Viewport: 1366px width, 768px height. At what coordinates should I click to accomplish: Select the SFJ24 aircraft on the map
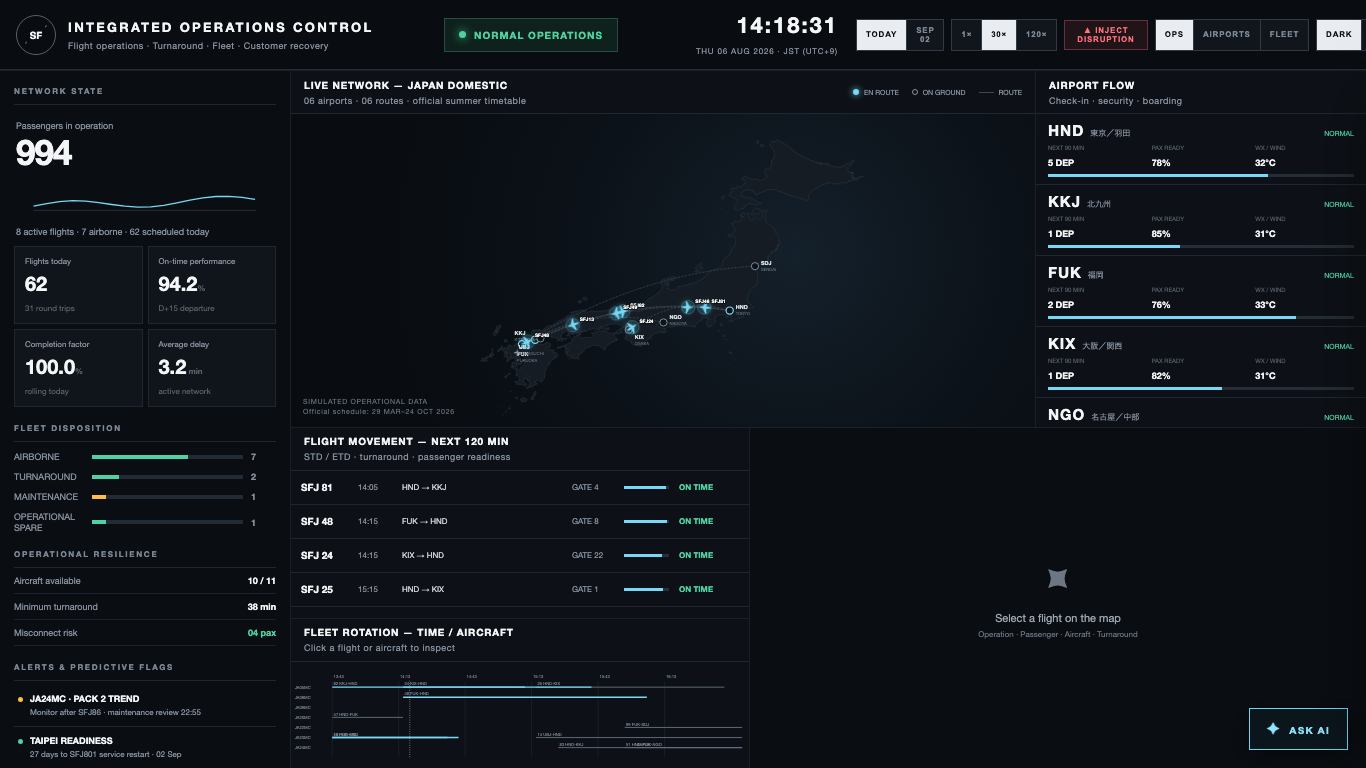click(631, 327)
